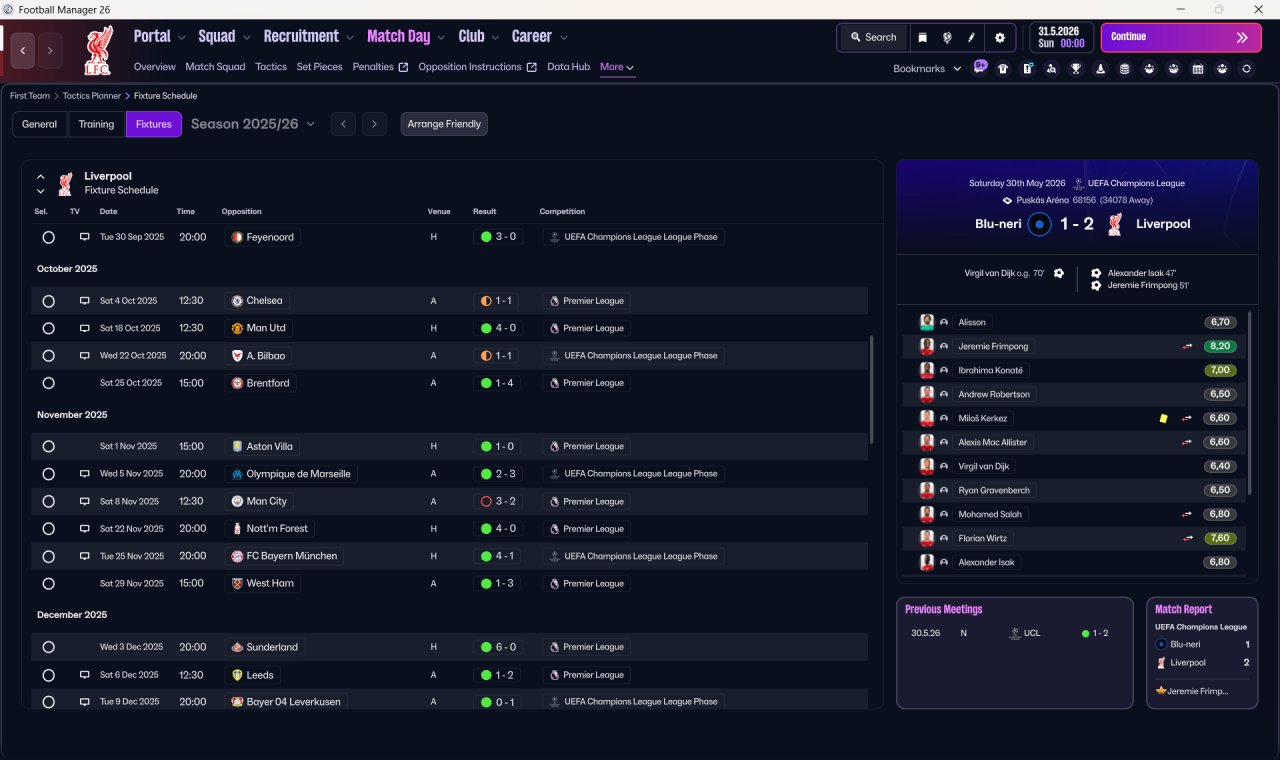
Task: Select the Sunderland fixture radio circle
Action: click(48, 647)
